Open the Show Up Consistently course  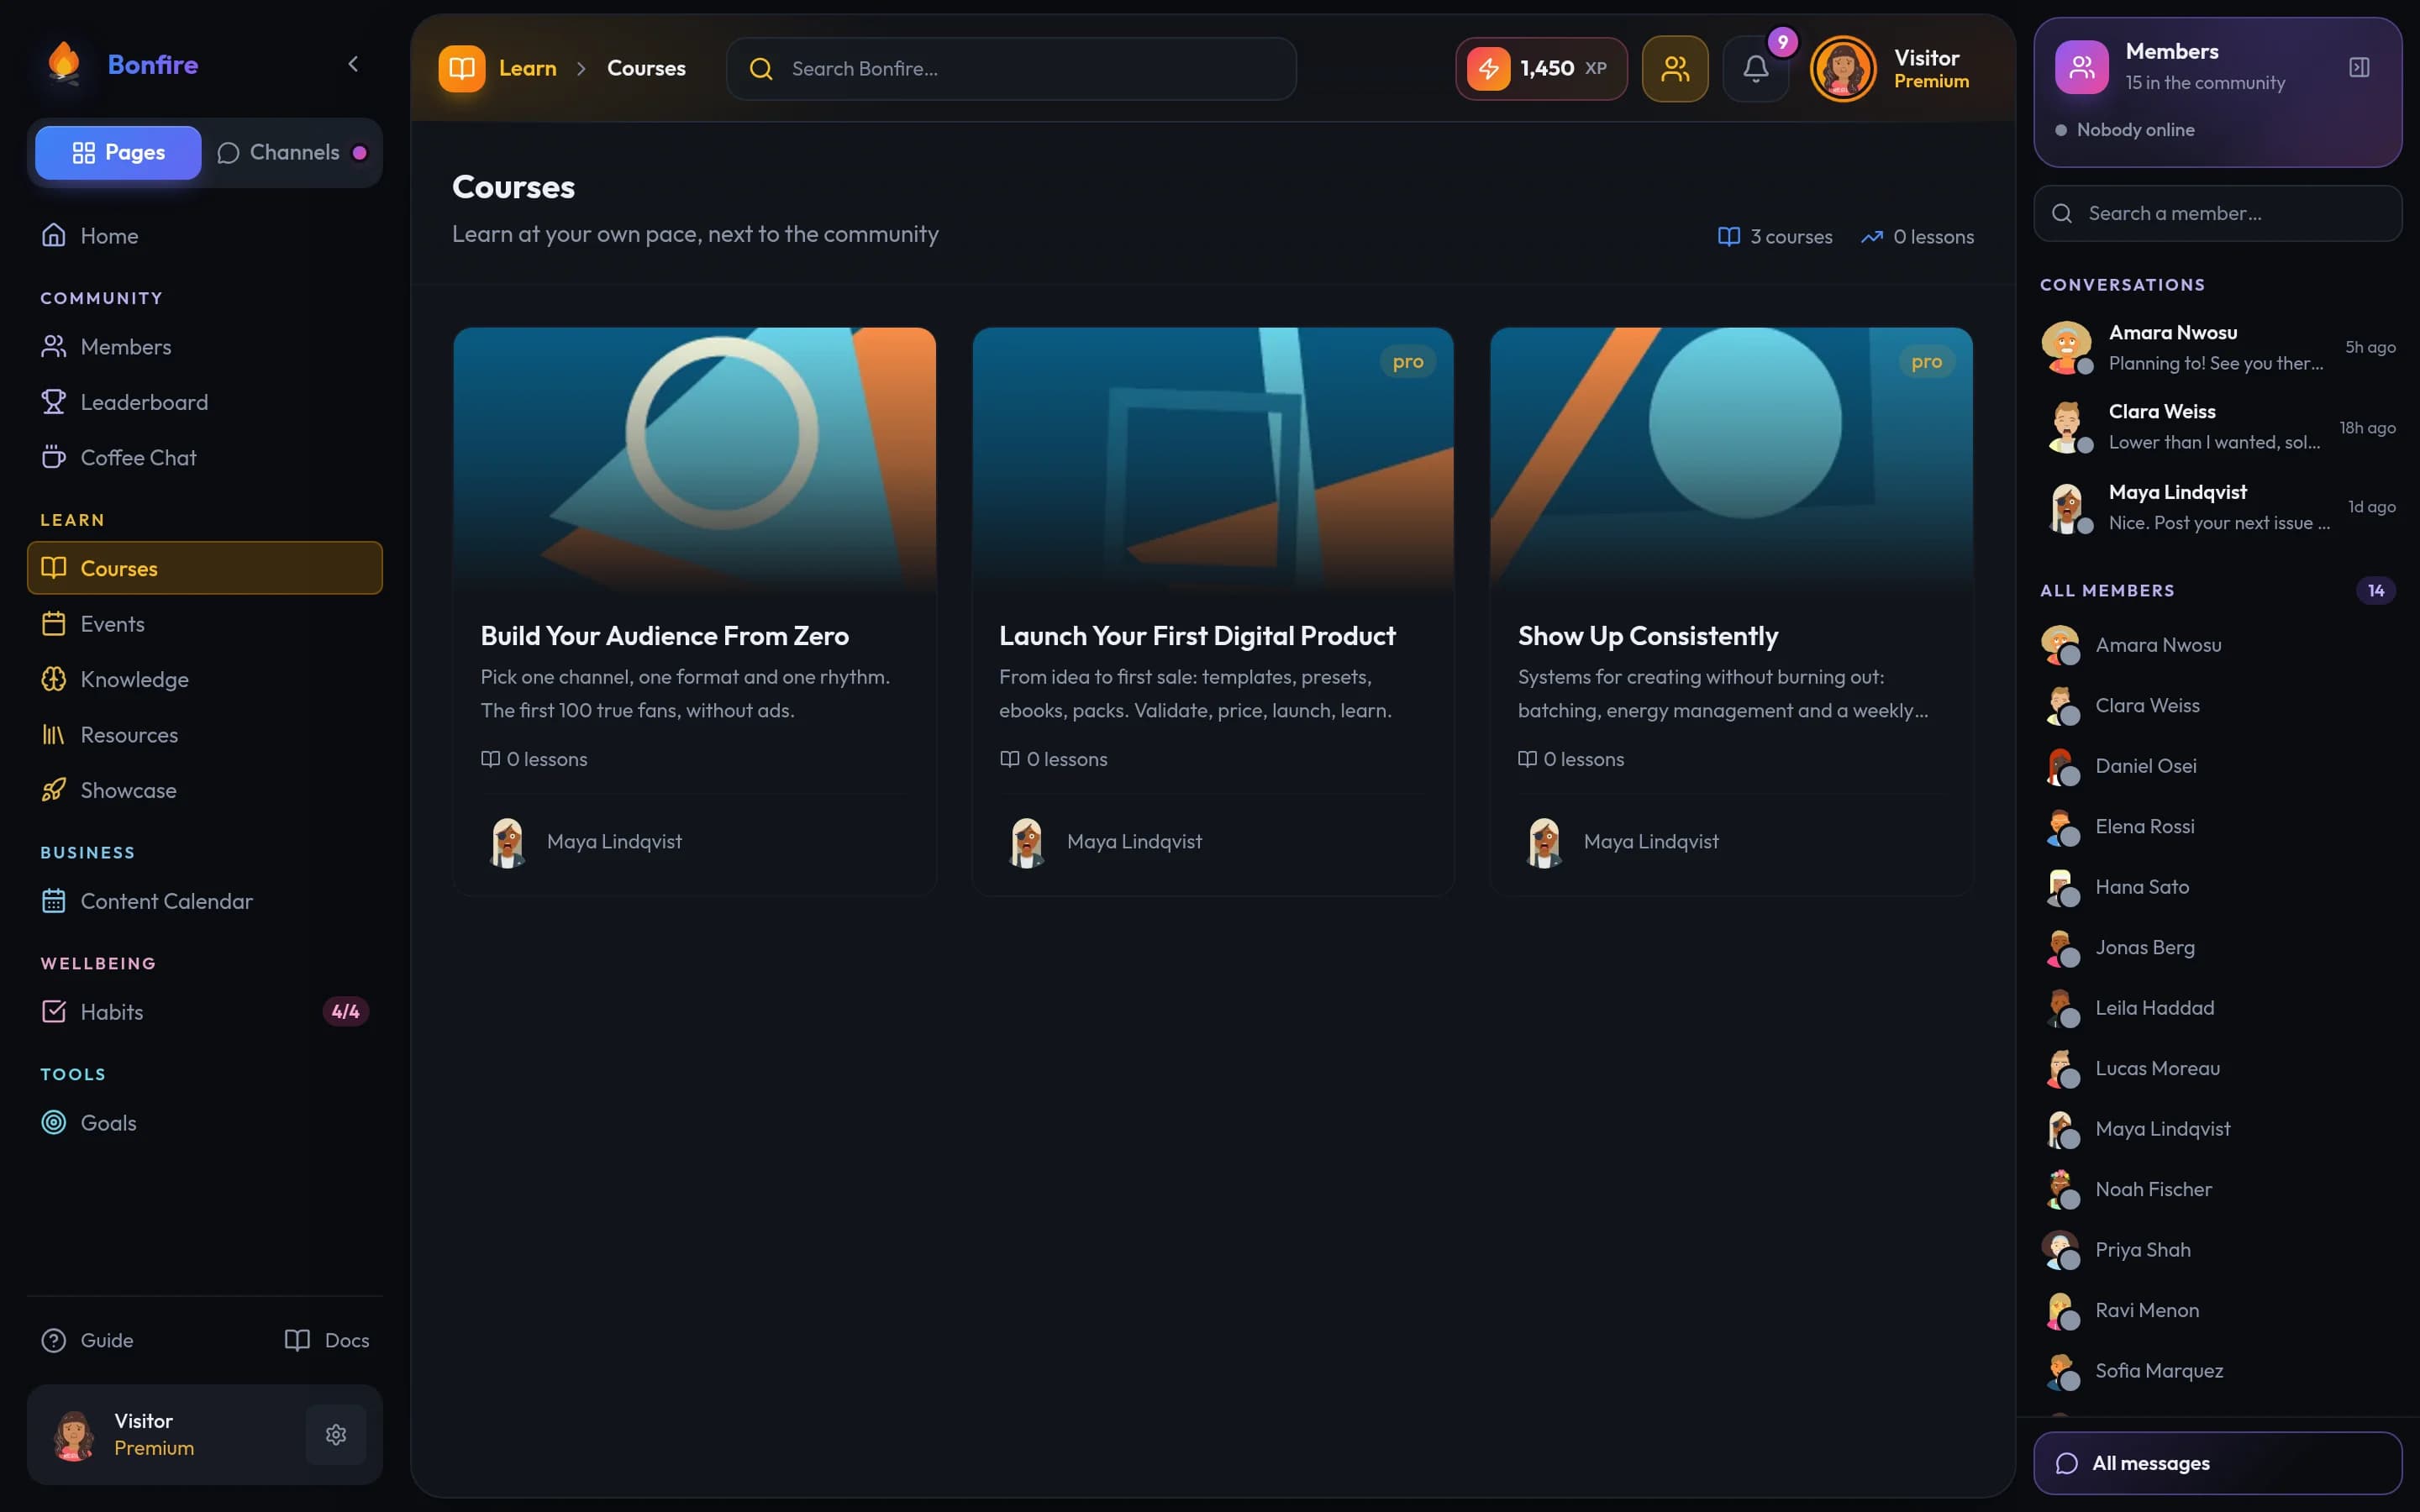[1731, 611]
